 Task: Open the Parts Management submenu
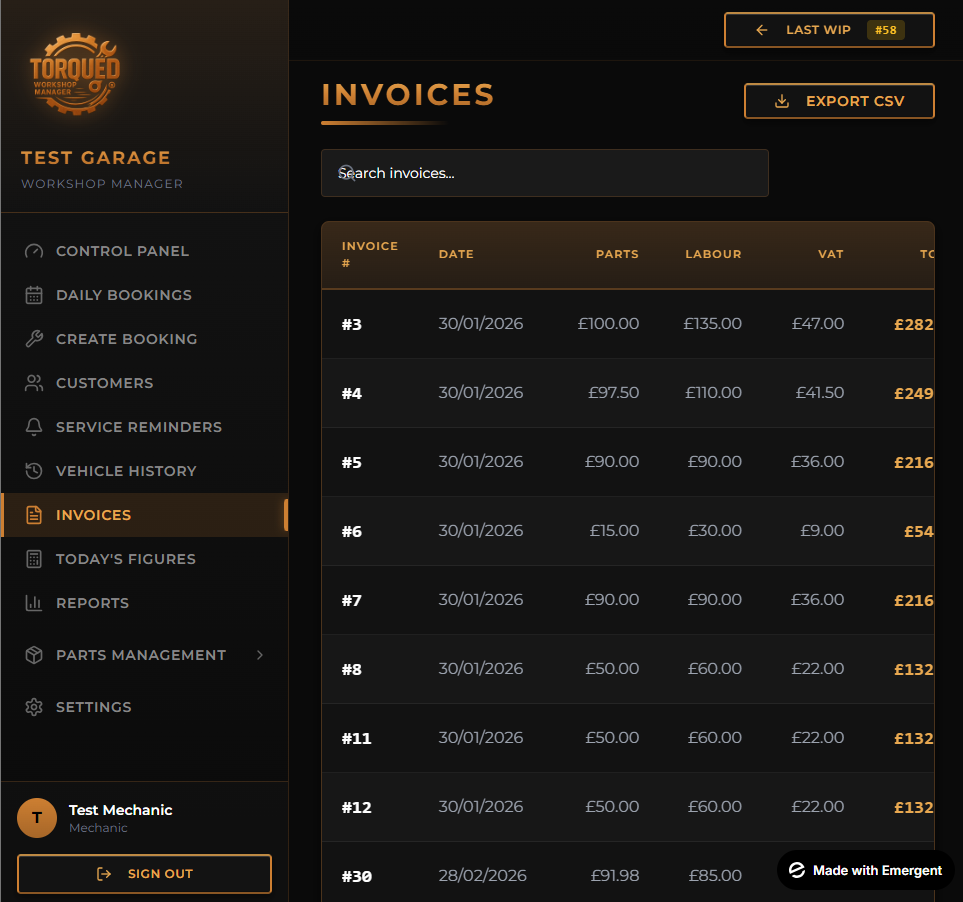pyautogui.click(x=140, y=655)
